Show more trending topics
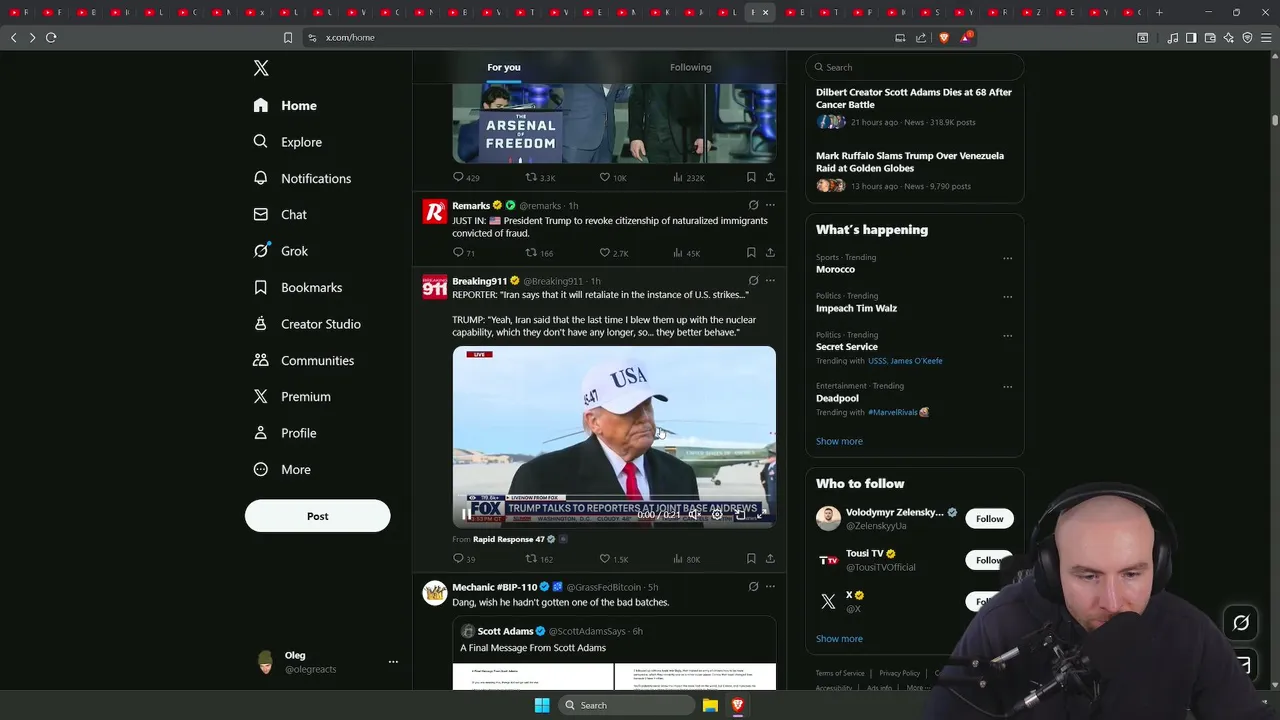The width and height of the screenshot is (1280, 720). pyautogui.click(x=839, y=441)
